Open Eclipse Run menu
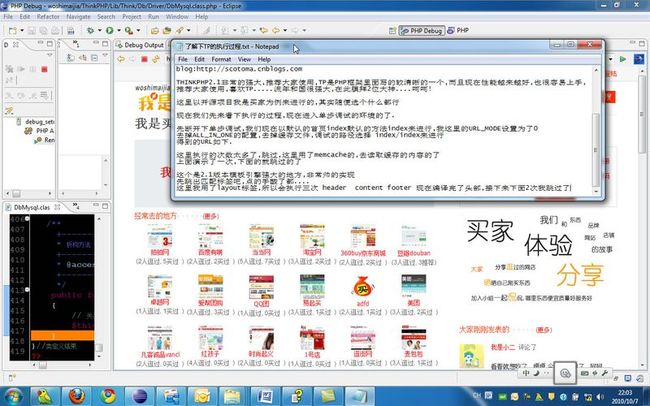This screenshot has width=650, height=406. [153, 17]
